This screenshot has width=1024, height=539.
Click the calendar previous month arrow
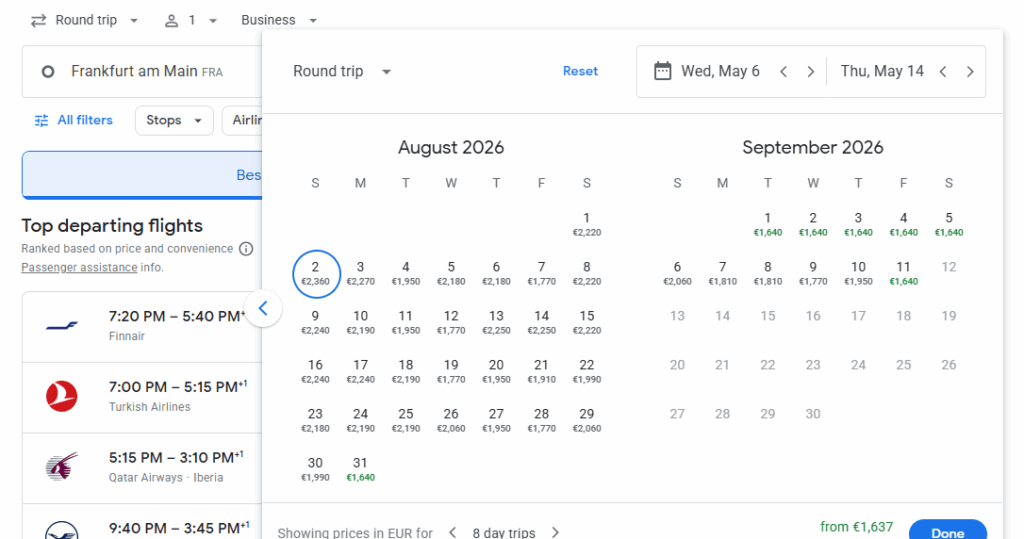(263, 308)
